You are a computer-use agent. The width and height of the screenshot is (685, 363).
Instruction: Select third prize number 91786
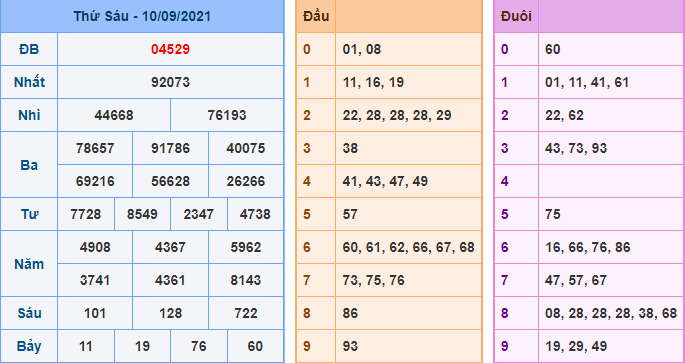tap(170, 148)
